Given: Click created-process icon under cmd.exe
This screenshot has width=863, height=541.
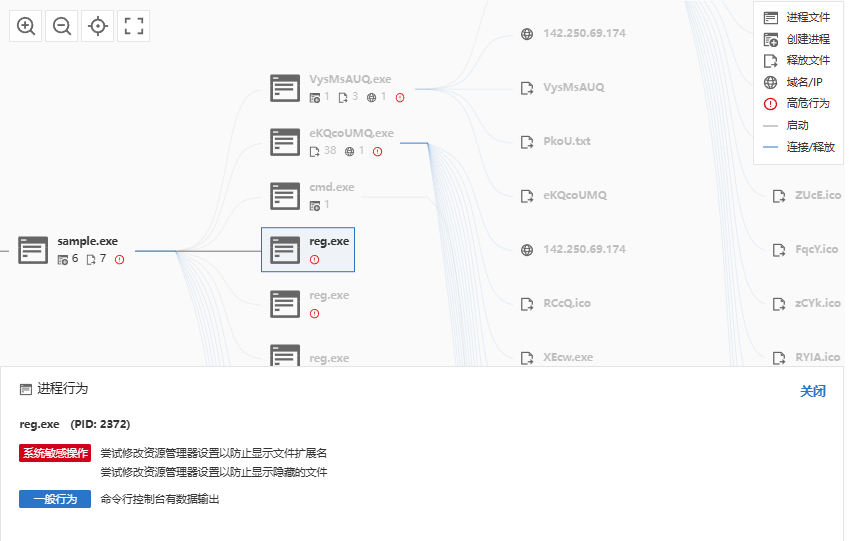Looking at the screenshot, I should click(315, 205).
